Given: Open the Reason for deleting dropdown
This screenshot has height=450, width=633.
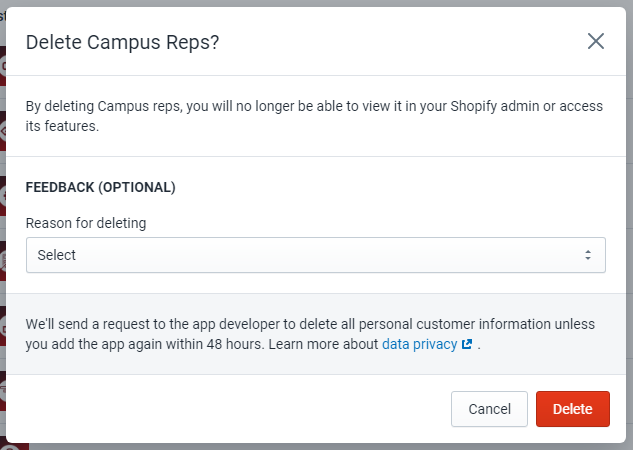Looking at the screenshot, I should click(316, 255).
